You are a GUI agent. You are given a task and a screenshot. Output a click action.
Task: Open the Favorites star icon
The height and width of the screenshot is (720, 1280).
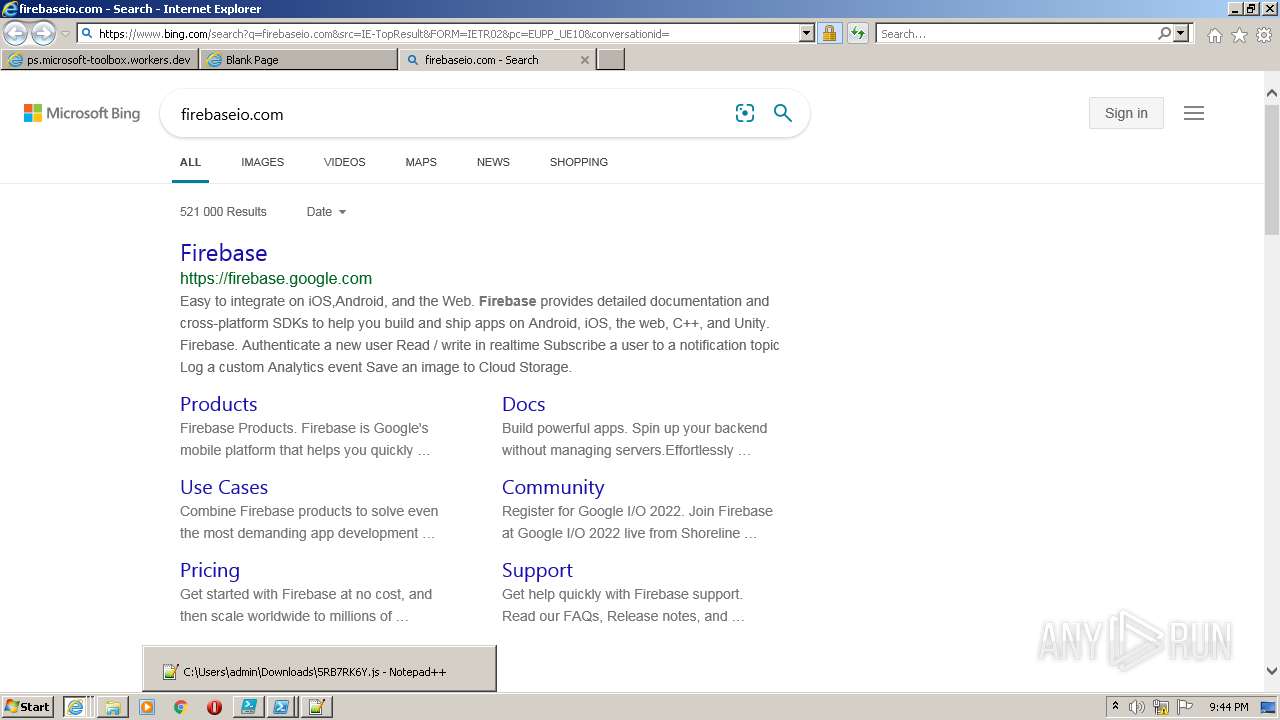tap(1239, 35)
